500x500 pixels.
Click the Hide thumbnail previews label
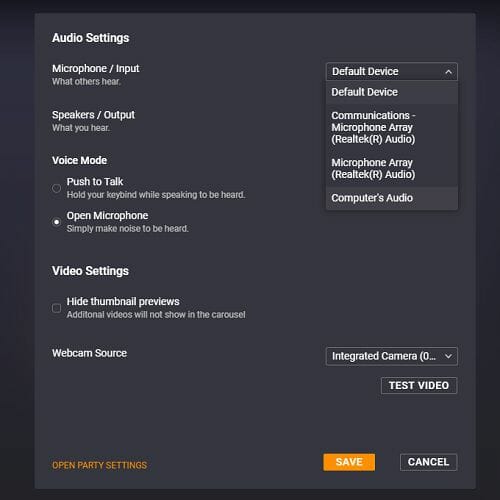[123, 302]
